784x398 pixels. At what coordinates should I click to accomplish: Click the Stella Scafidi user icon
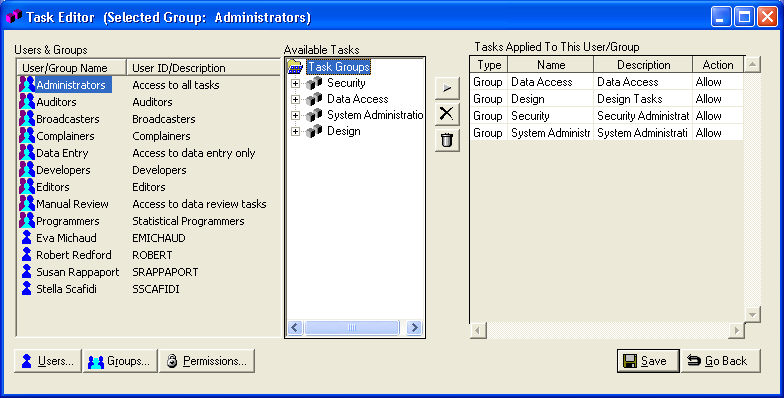pyautogui.click(x=27, y=288)
